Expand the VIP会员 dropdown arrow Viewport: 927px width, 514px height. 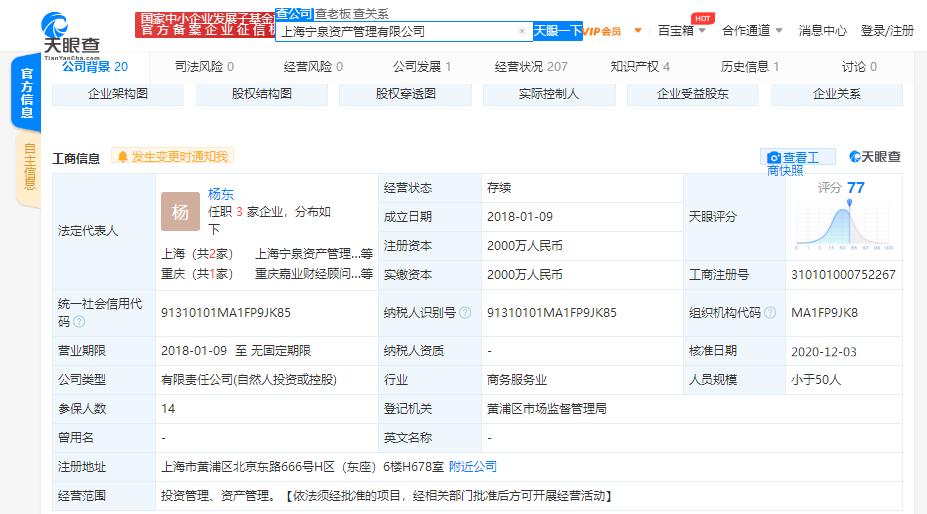point(638,31)
